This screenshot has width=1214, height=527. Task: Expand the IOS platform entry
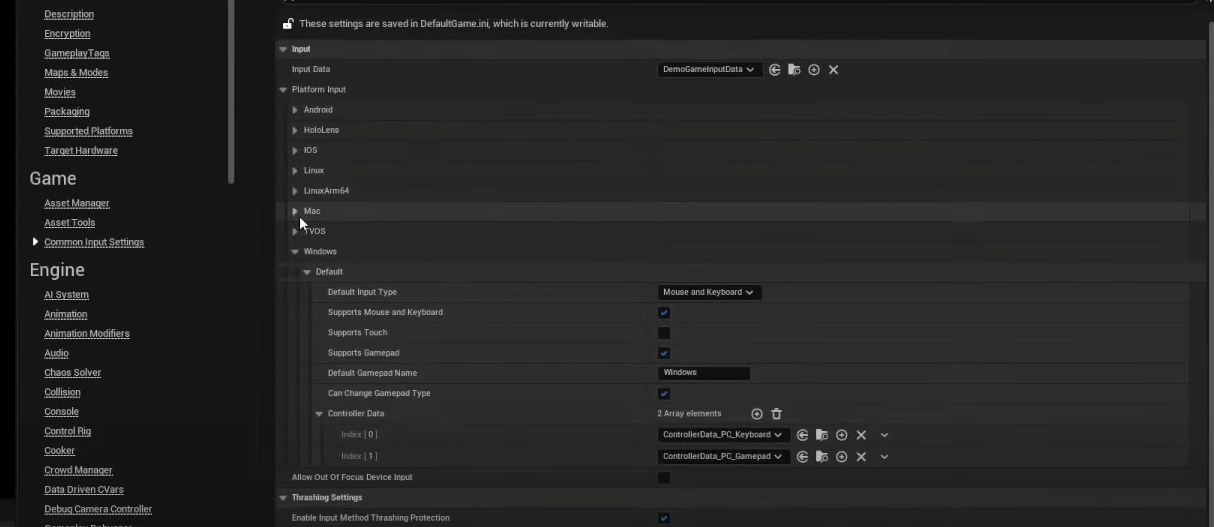coord(295,151)
